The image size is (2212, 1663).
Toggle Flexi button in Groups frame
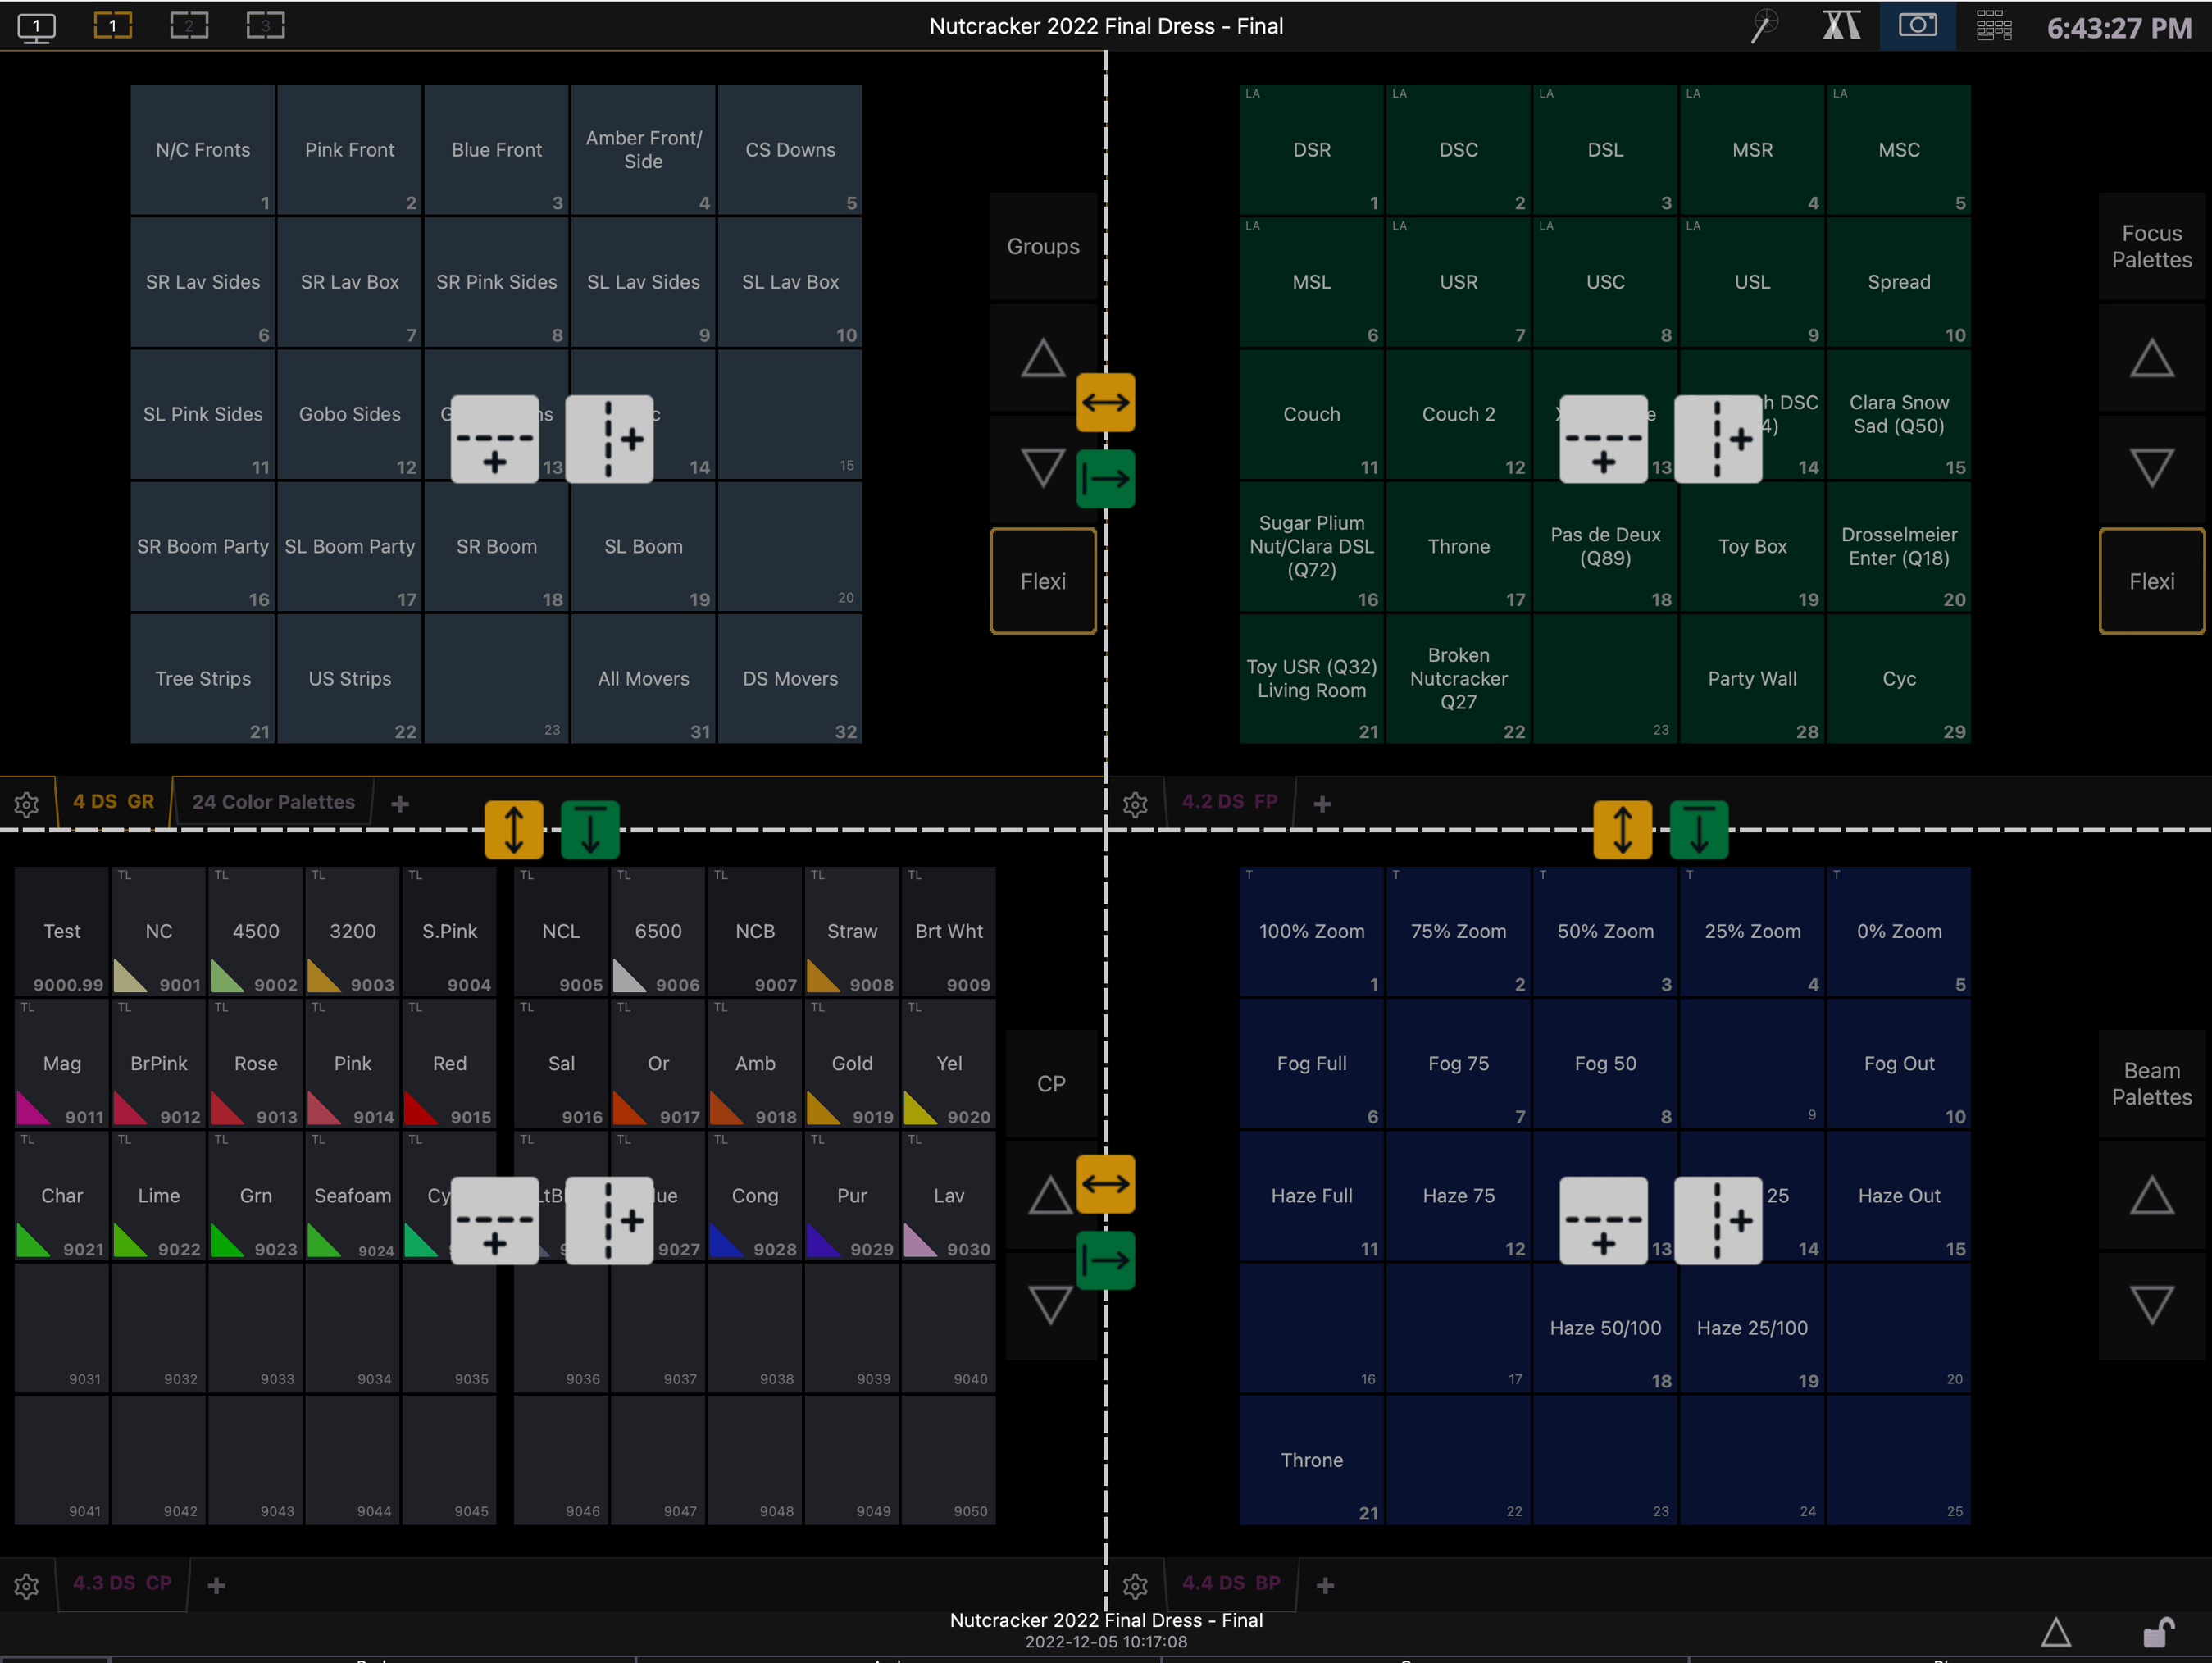tap(1043, 581)
